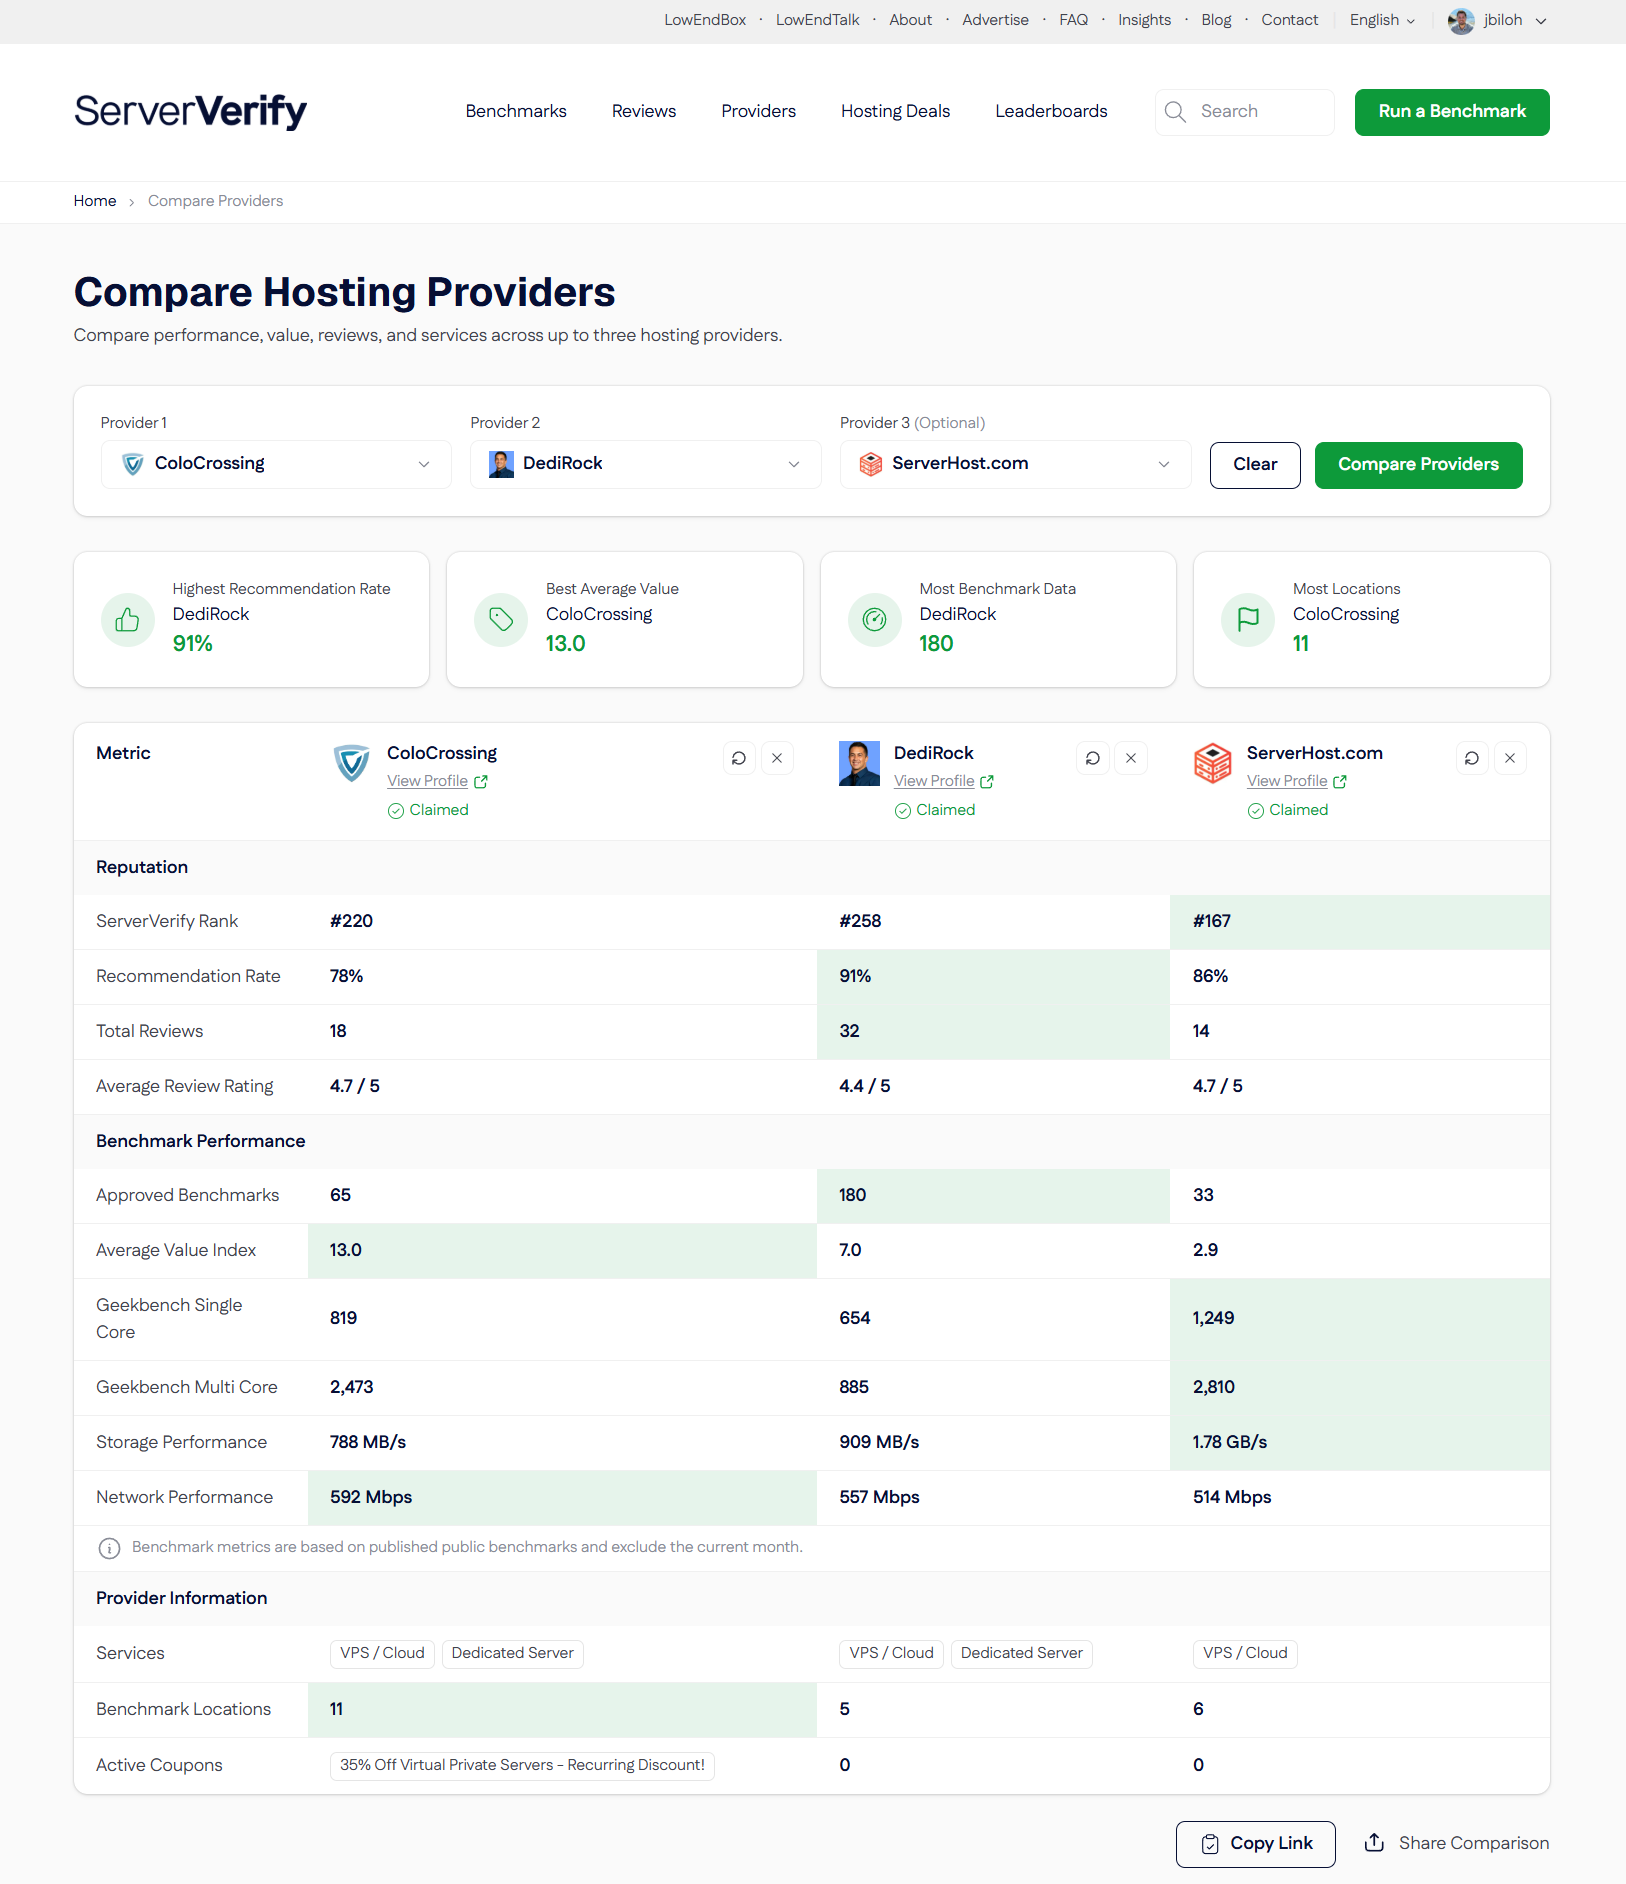1626x1884 pixels.
Task: Open the Benchmarks nav menu
Action: (x=516, y=111)
